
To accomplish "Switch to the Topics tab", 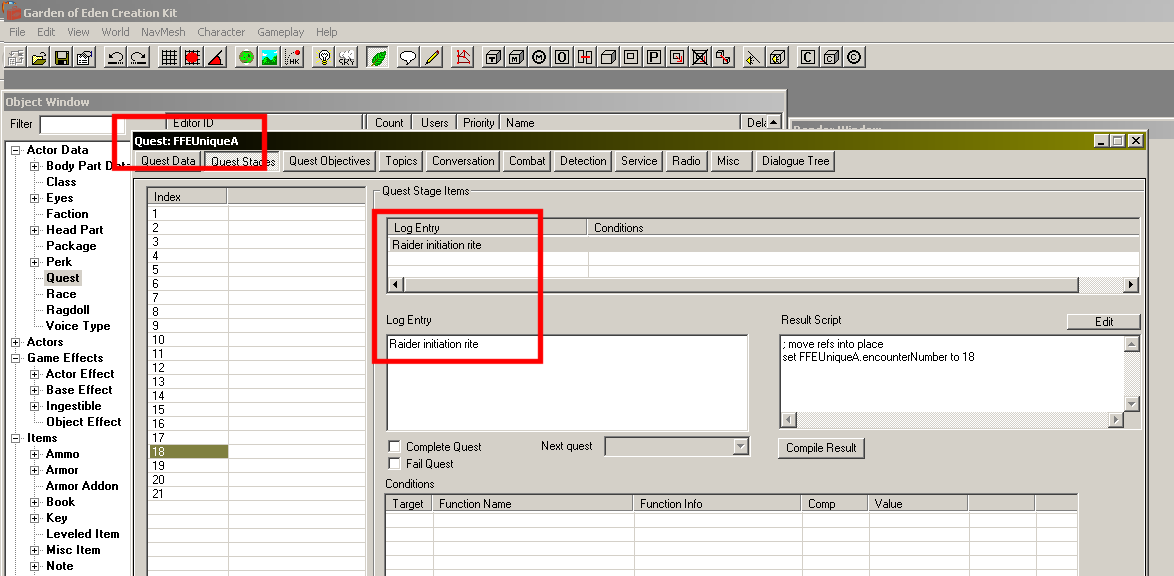I will coord(401,161).
